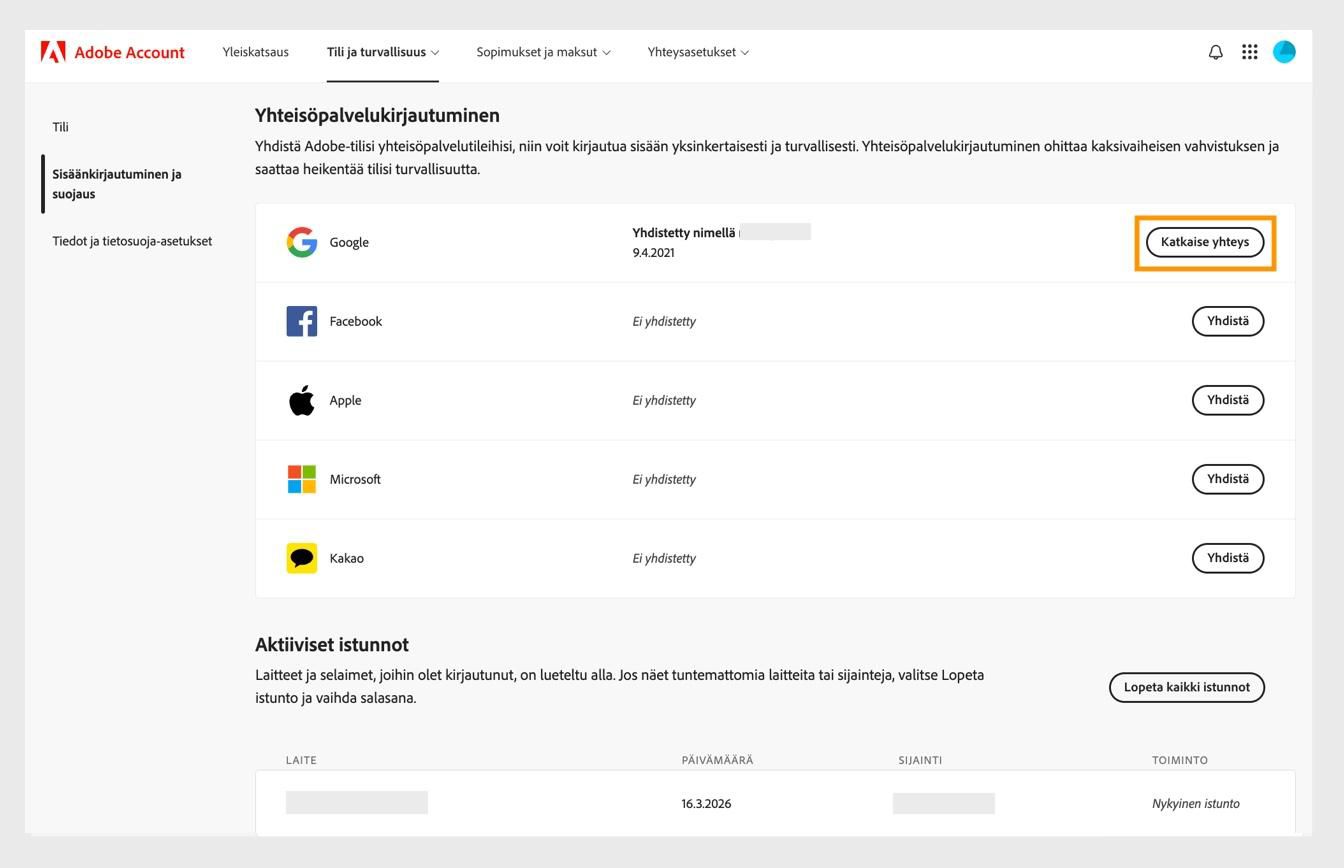The height and width of the screenshot is (868, 1344).
Task: Expand the Tili ja turvallisuus dropdown
Action: (382, 51)
